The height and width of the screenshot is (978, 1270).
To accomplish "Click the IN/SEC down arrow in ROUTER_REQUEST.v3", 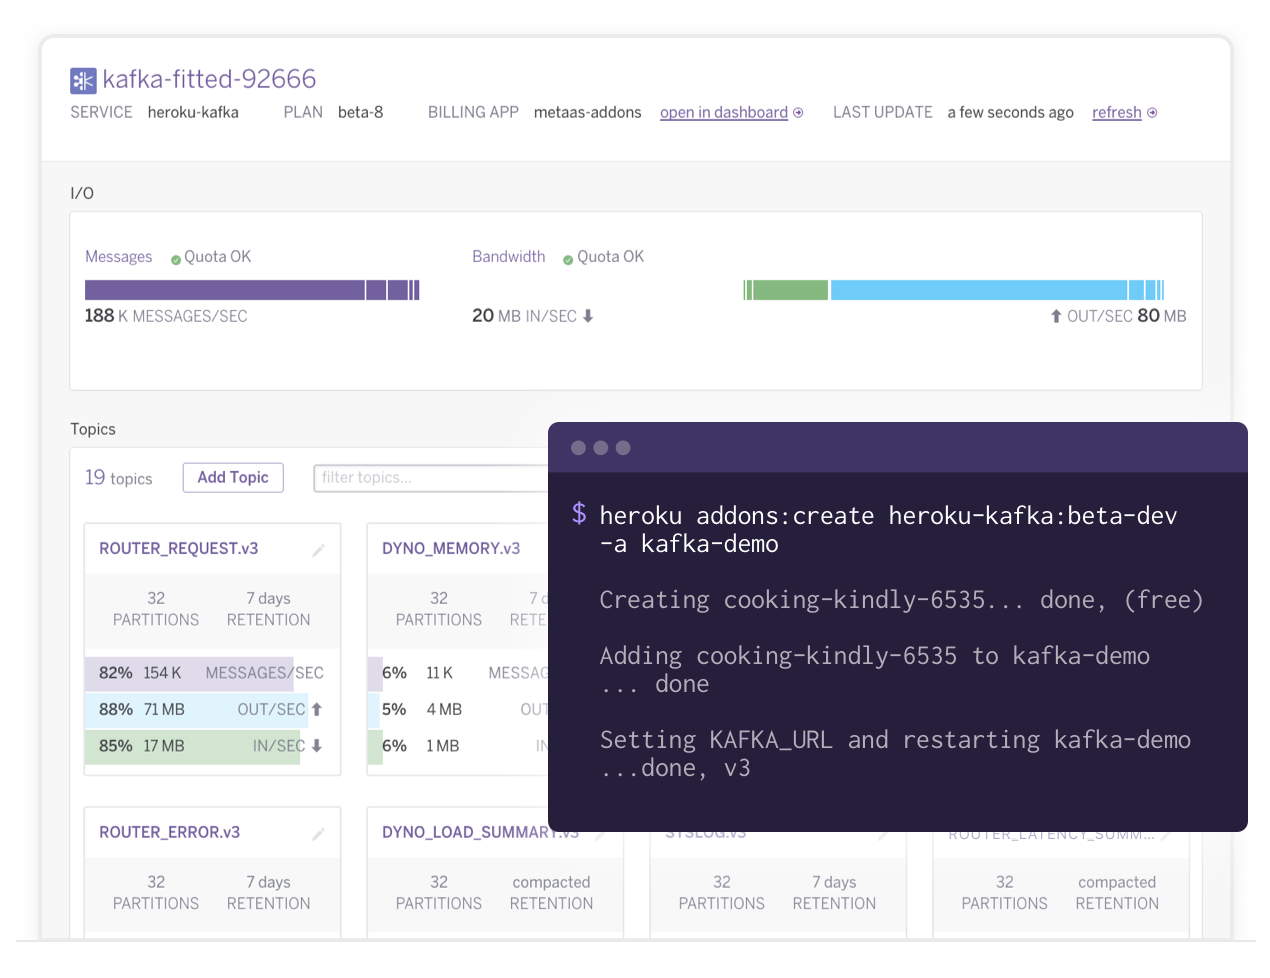I will point(317,746).
